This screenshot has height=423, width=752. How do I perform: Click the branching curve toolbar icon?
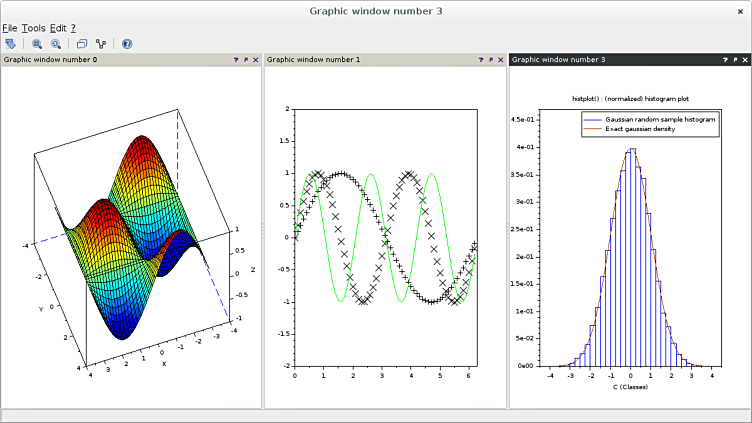click(101, 44)
